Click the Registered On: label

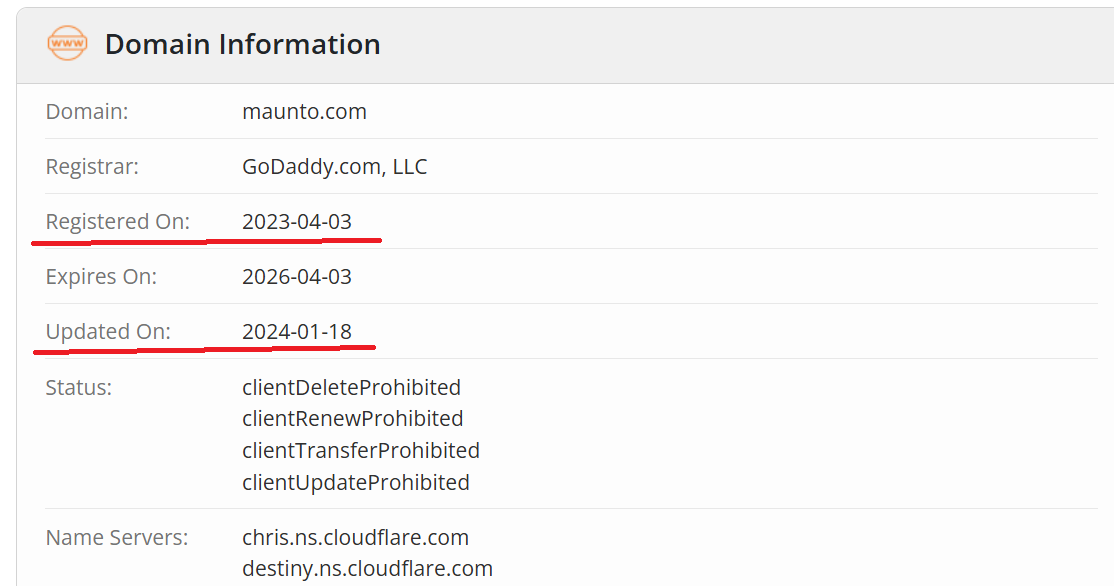[117, 222]
